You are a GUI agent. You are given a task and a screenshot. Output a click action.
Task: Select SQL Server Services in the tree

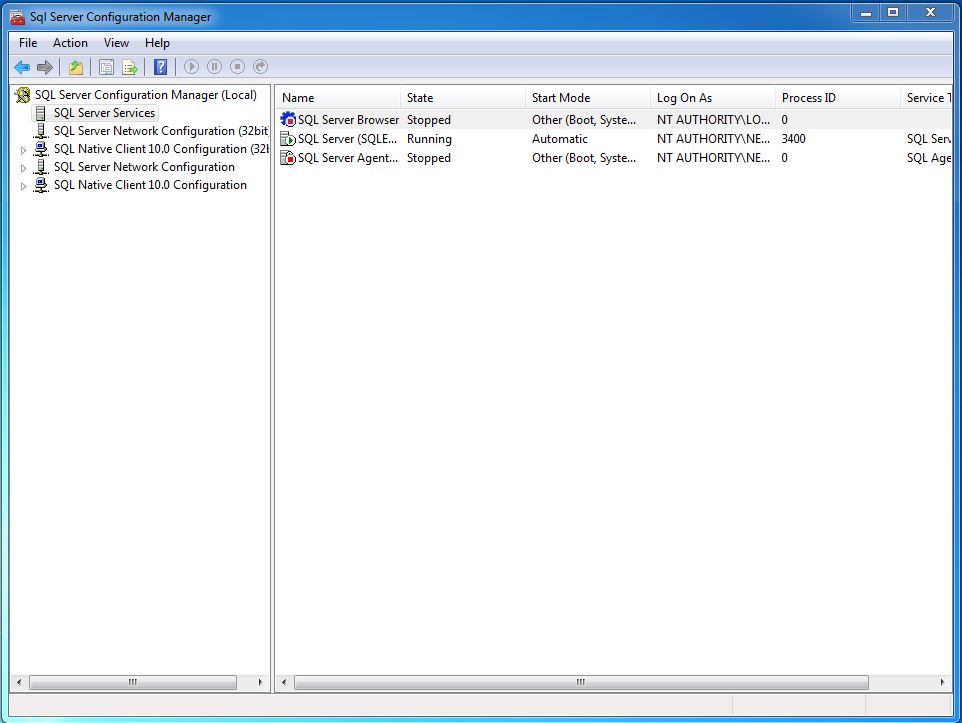(104, 113)
